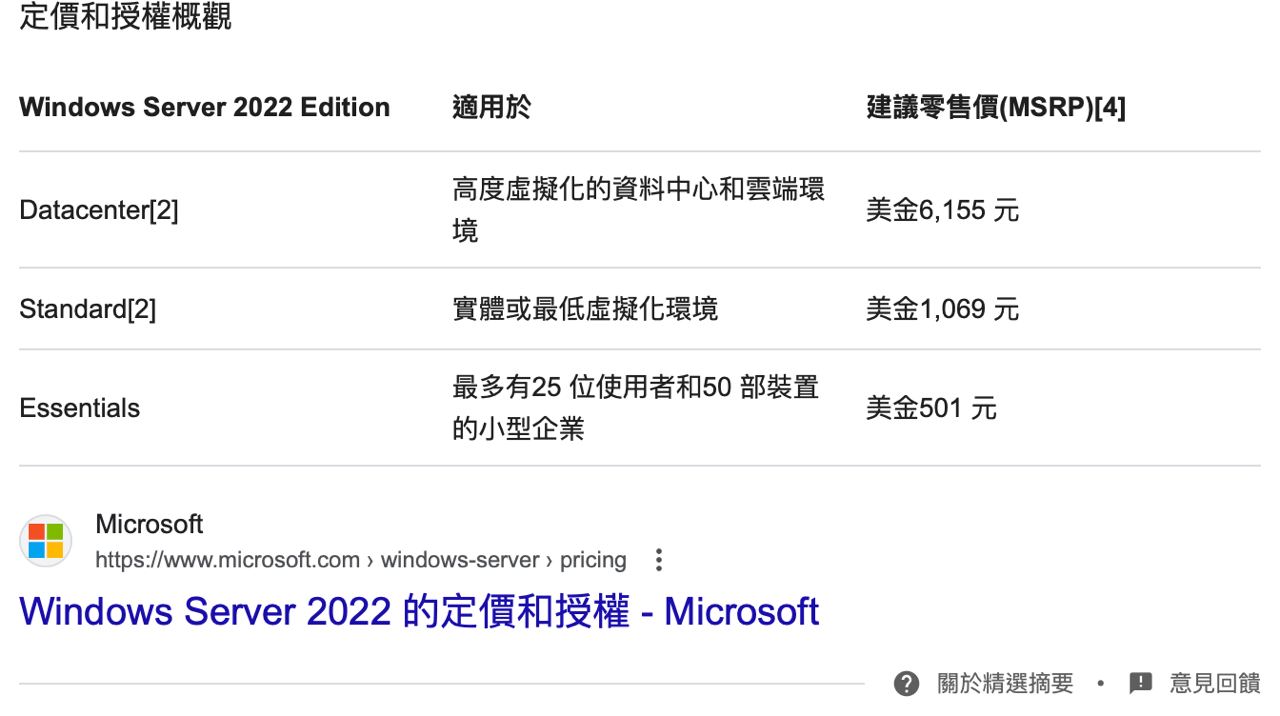Viewport: 1280px width, 716px height.
Task: Click the 美金1,069 元 price
Action: [942, 309]
